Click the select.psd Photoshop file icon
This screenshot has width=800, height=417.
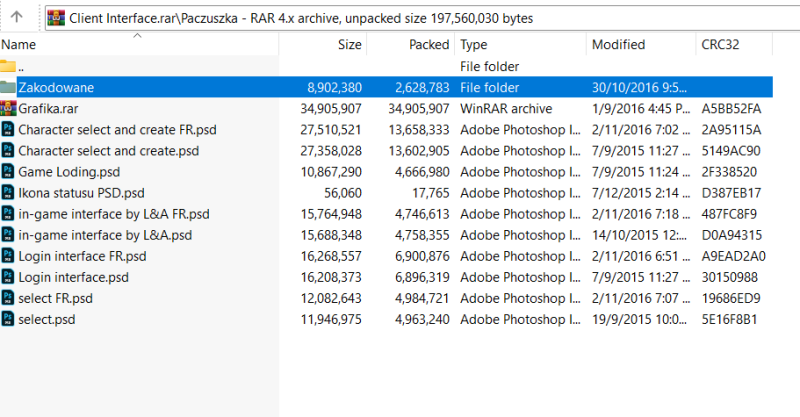click(8, 320)
